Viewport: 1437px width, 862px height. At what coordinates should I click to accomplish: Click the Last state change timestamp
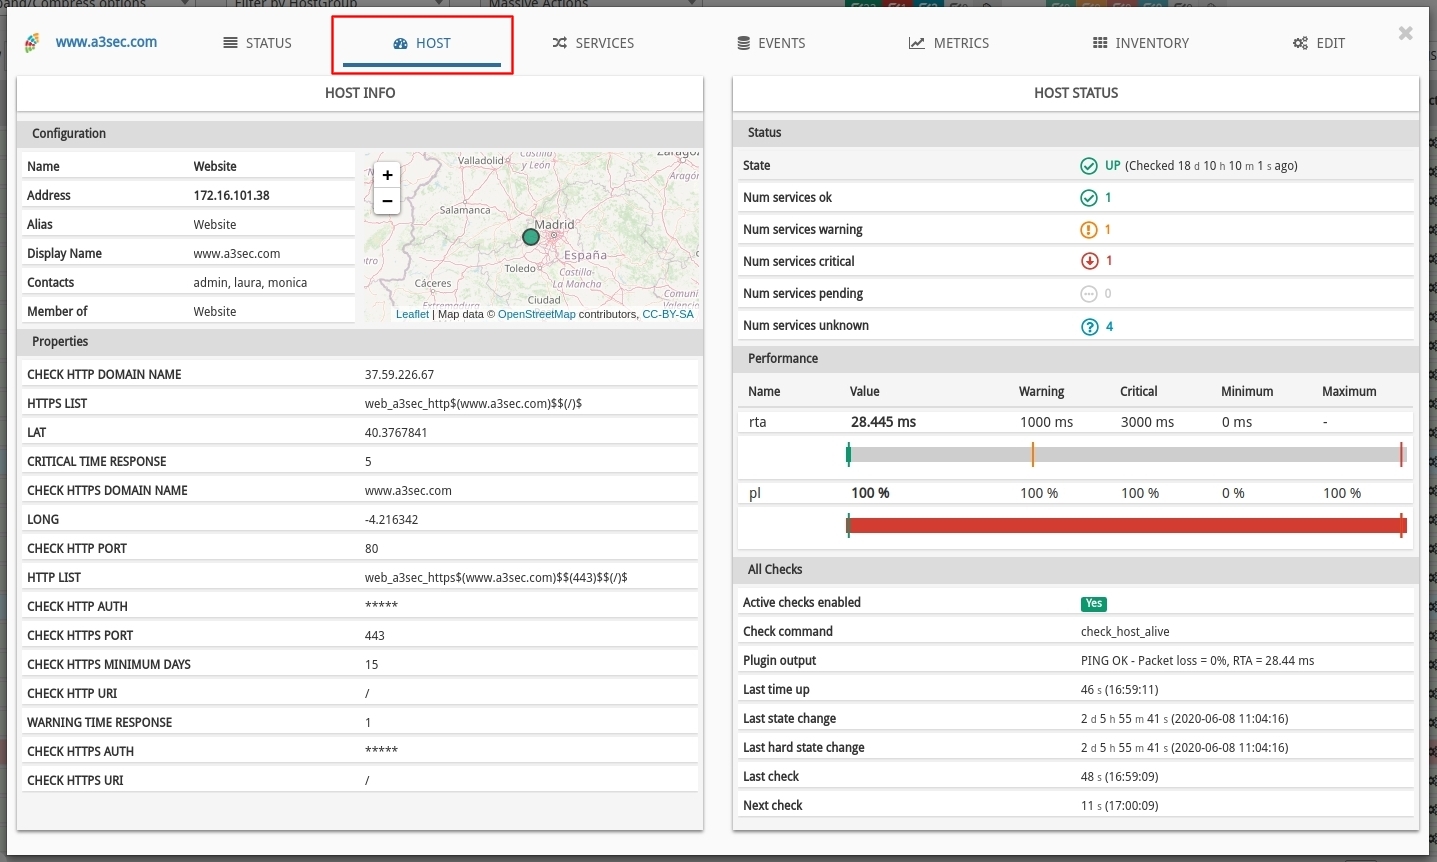click(1184, 719)
